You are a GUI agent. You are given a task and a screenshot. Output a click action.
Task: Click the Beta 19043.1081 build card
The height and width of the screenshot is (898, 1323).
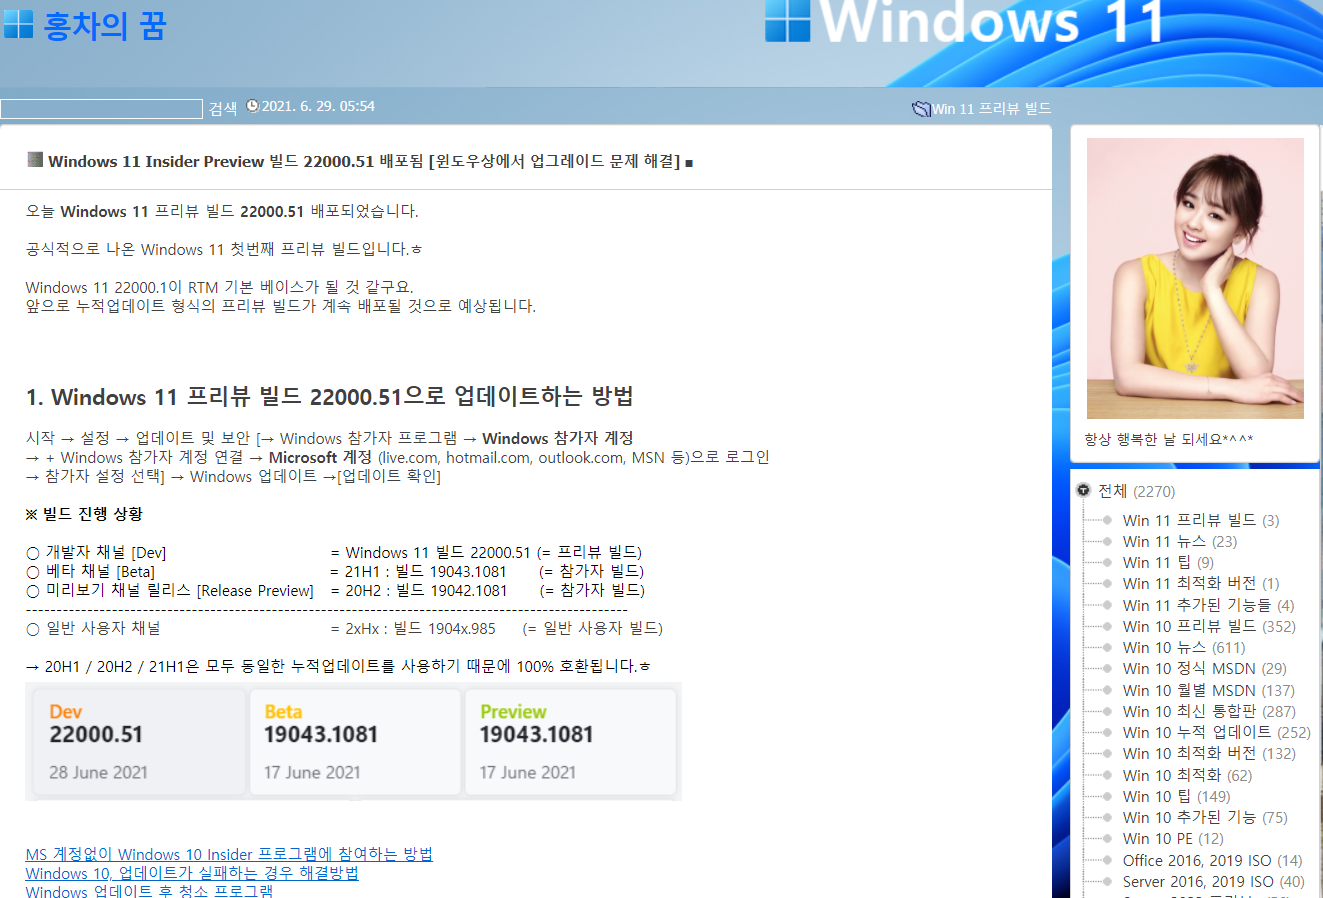[354, 742]
